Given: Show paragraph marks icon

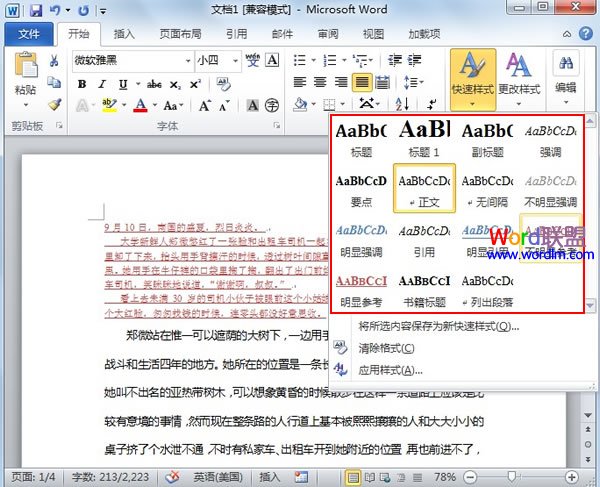Looking at the screenshot, I should pyautogui.click(x=432, y=104).
